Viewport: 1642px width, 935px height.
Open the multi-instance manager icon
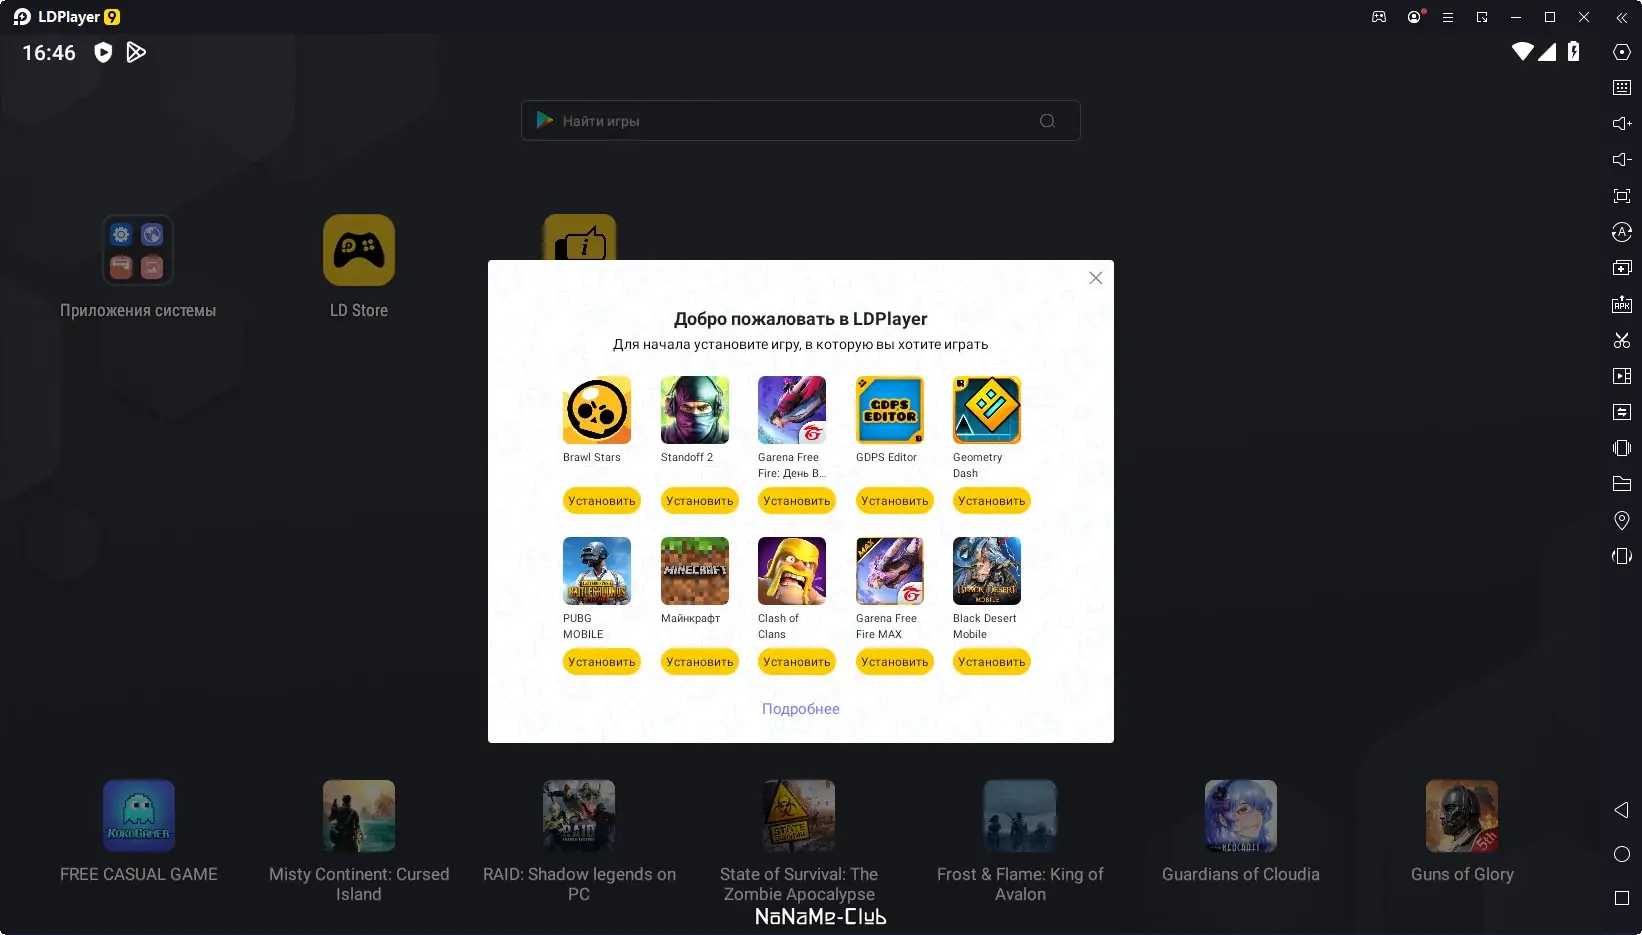[1622, 268]
